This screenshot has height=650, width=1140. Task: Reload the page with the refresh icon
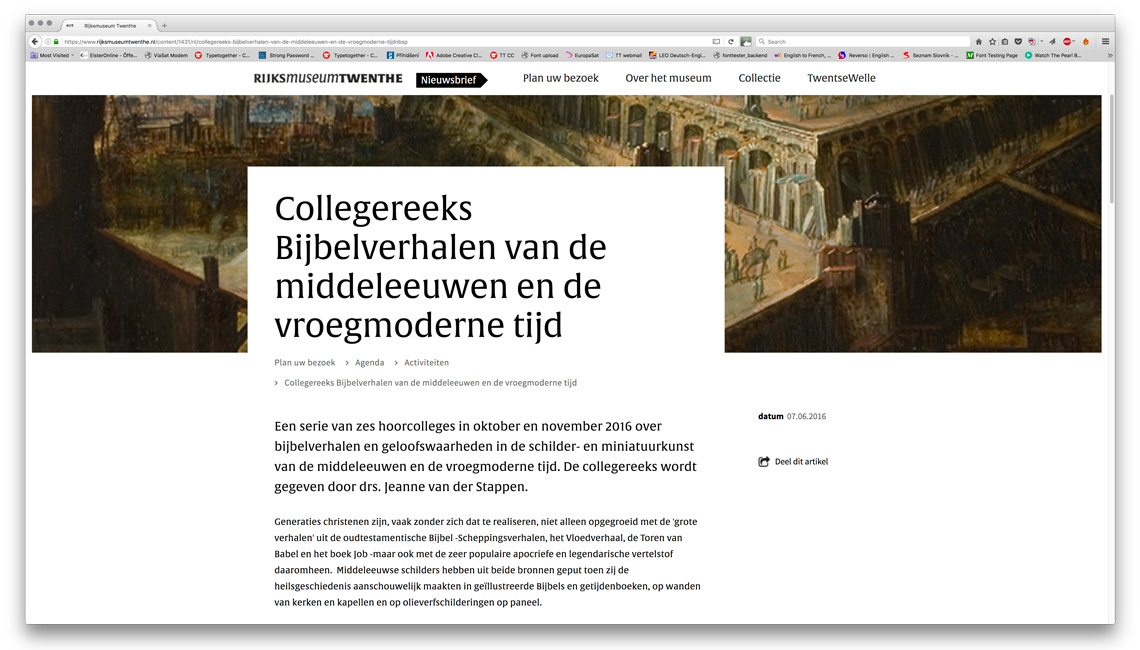[x=731, y=41]
